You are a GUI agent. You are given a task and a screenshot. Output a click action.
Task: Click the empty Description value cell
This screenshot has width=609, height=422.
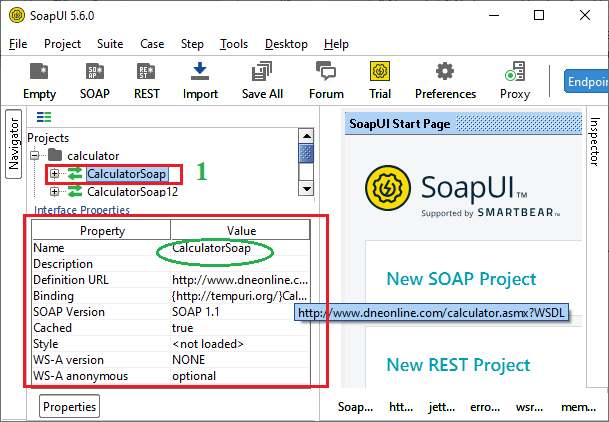pyautogui.click(x=240, y=264)
